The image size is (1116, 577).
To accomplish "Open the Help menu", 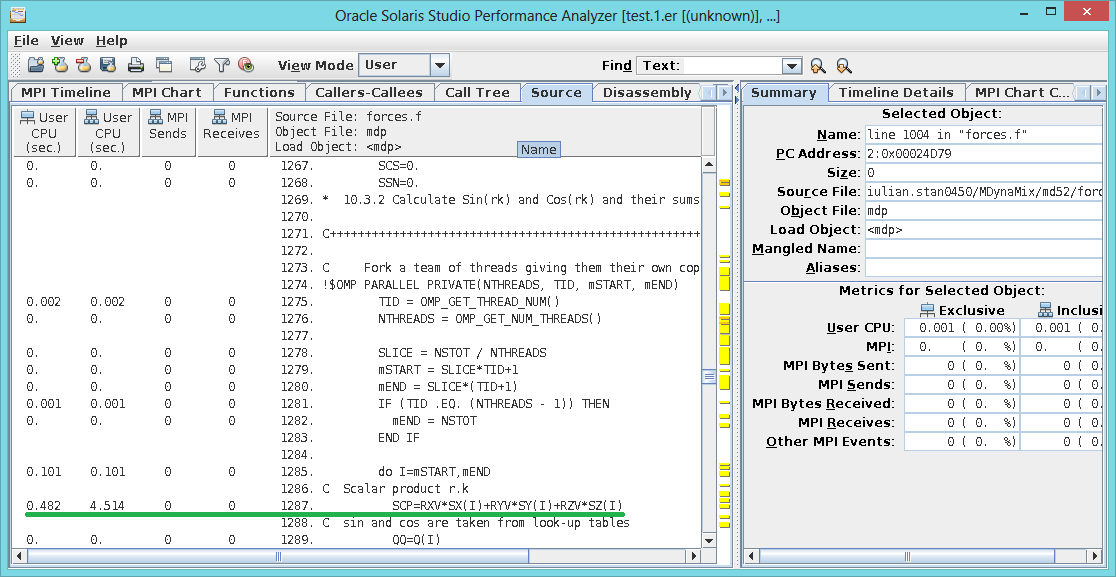I will click(112, 41).
